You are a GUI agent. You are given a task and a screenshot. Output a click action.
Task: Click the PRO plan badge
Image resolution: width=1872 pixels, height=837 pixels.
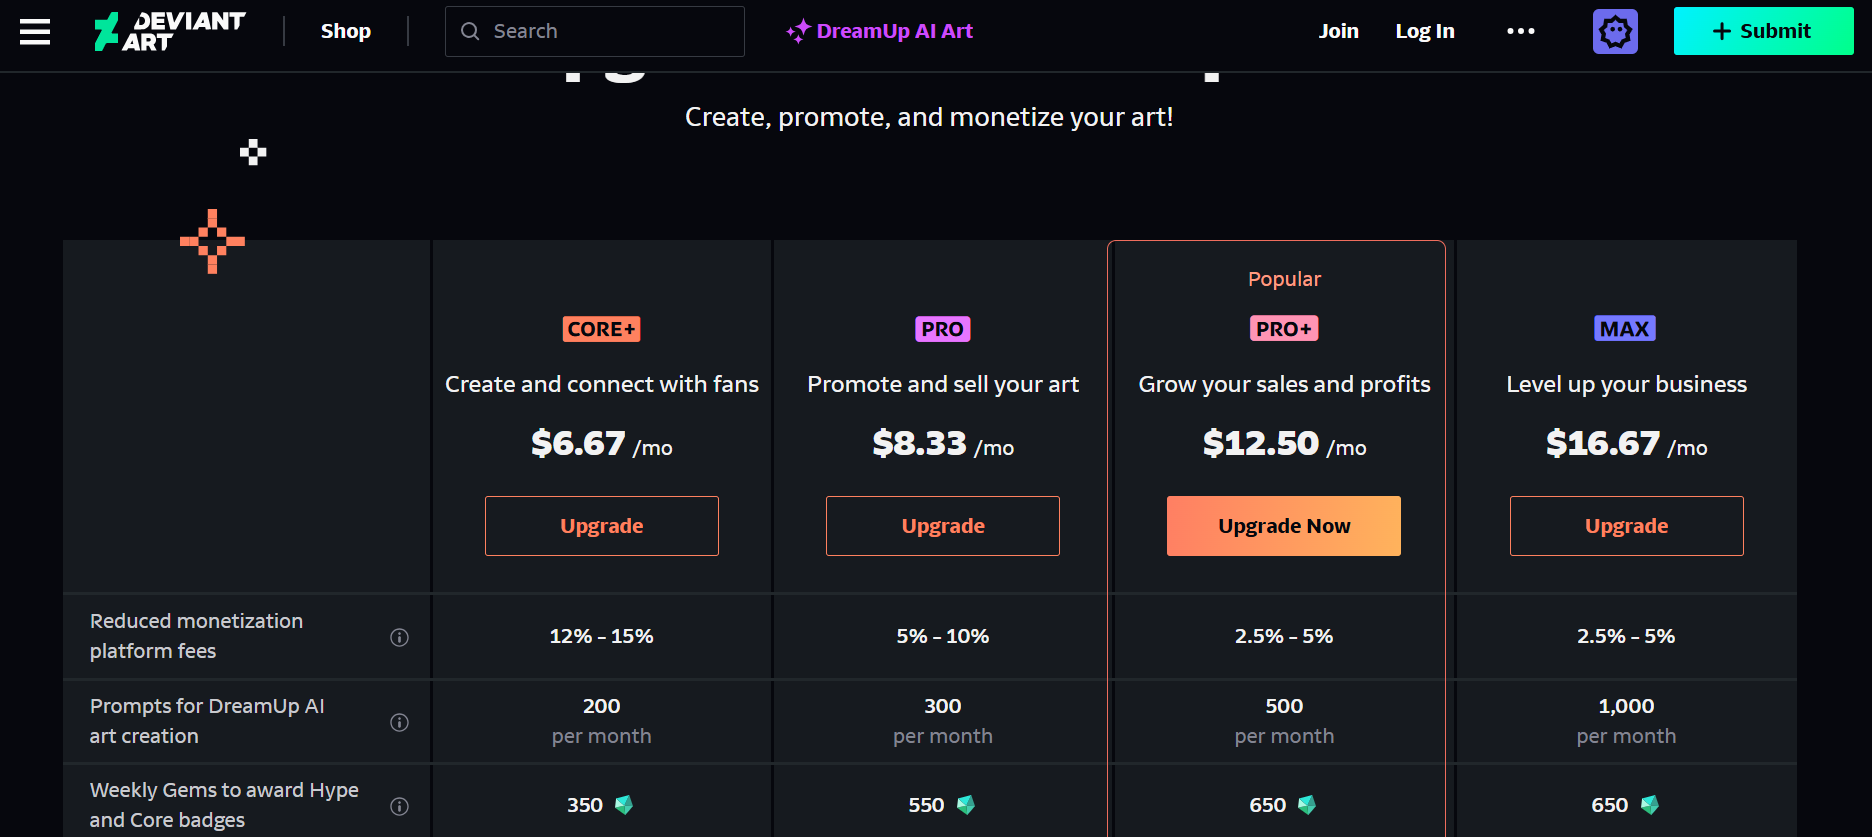click(943, 329)
